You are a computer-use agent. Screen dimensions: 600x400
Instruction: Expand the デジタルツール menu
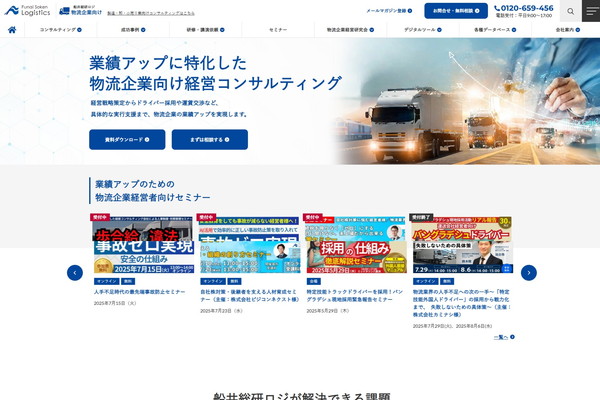point(423,30)
